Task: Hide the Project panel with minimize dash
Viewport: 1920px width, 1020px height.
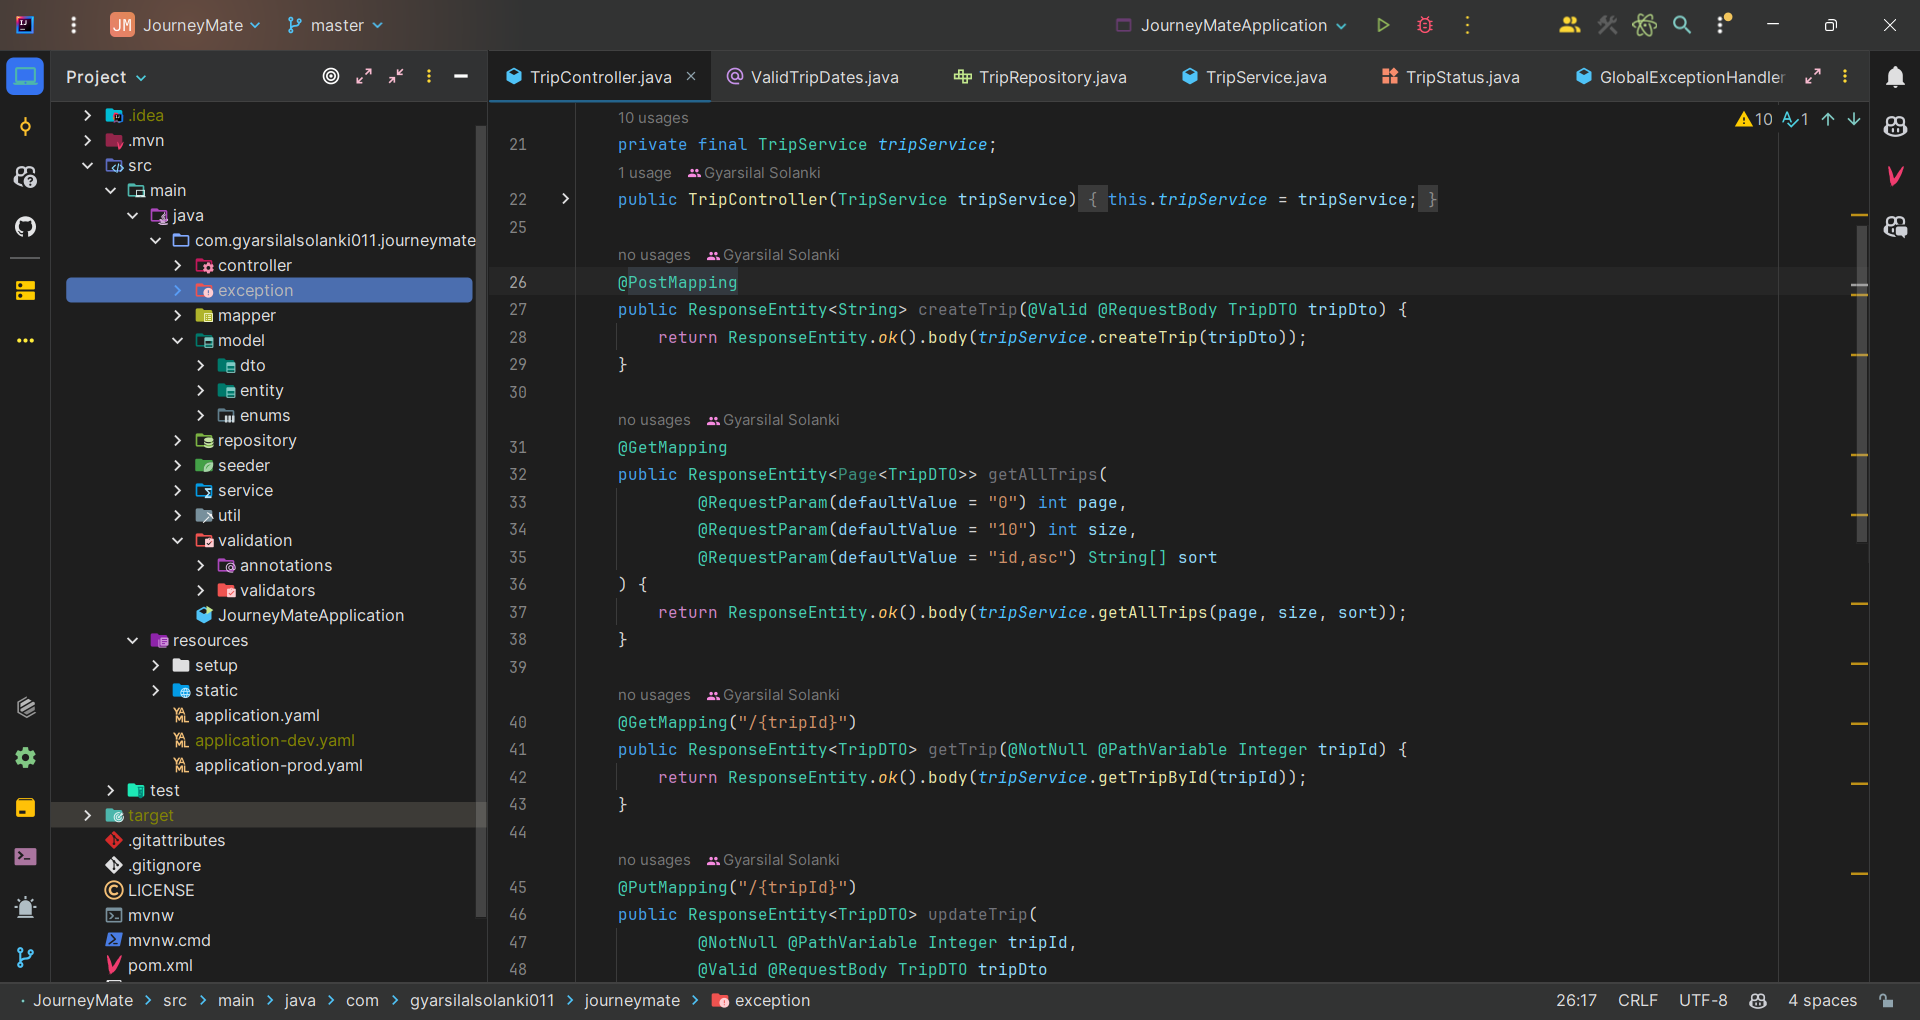Action: click(461, 77)
